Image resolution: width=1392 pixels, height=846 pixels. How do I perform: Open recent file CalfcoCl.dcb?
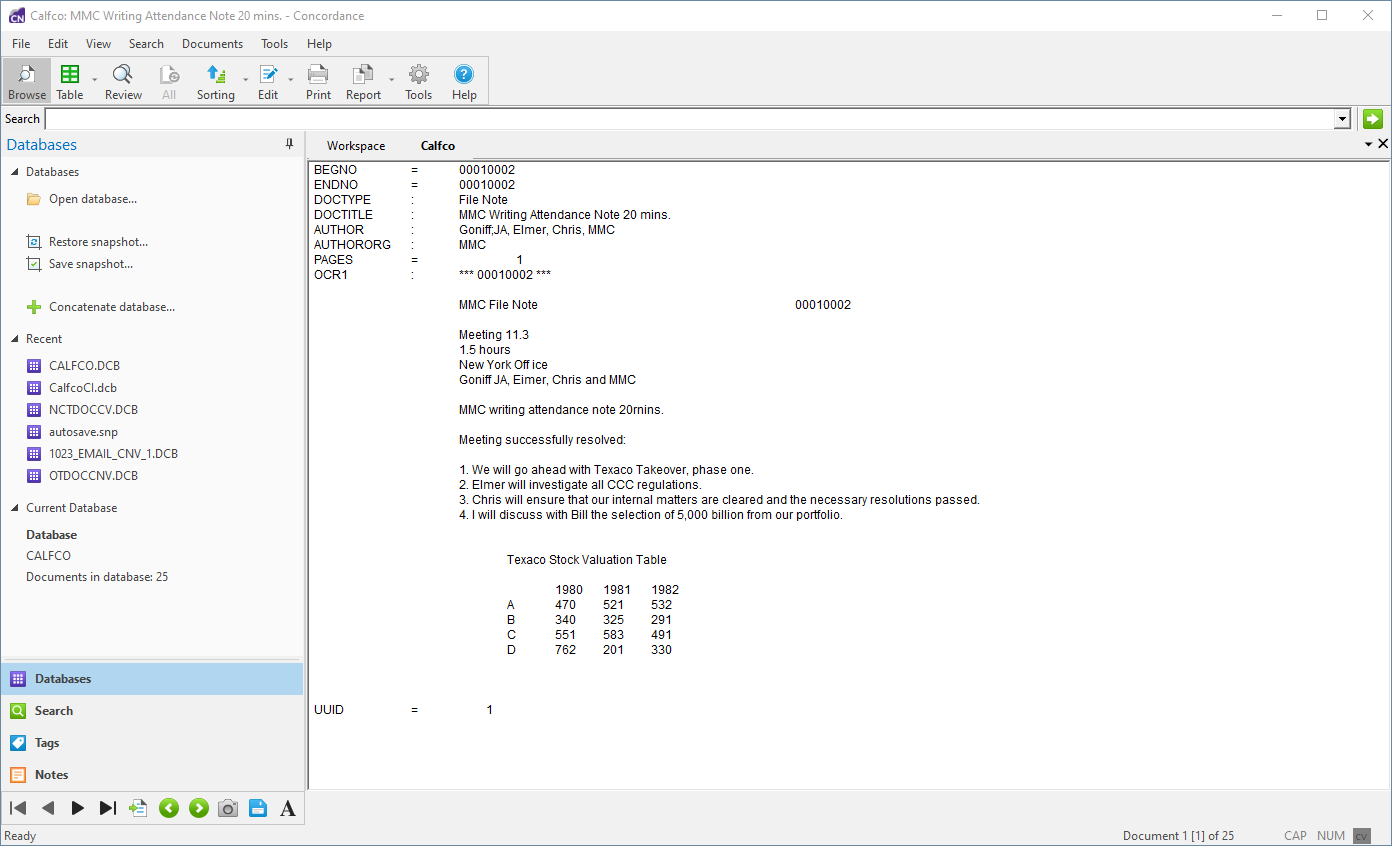(x=83, y=388)
